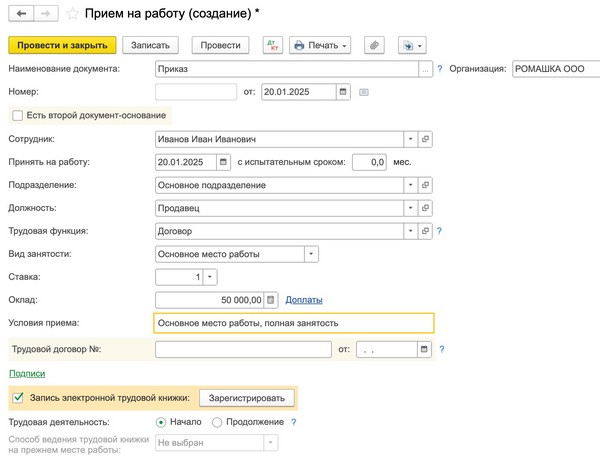Screen dimensions: 600x463
Task: Open the Доплаты link
Action: pos(304,300)
